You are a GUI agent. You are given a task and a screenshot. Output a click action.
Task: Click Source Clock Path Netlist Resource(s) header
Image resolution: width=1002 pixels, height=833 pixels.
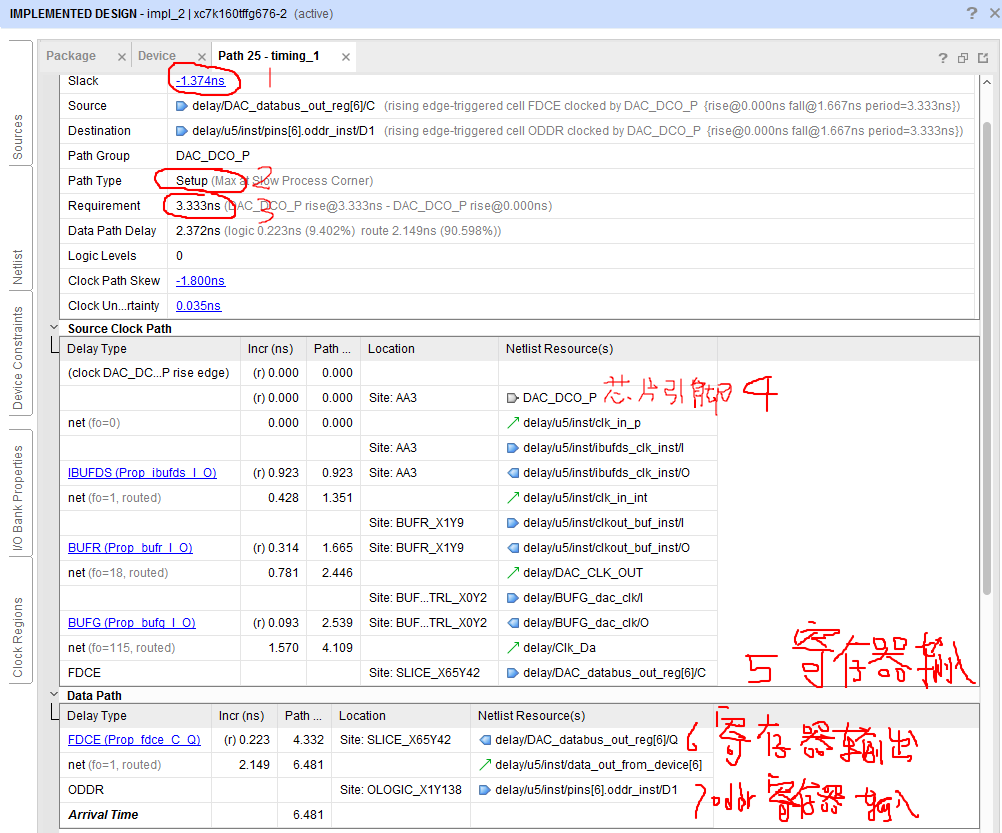(608, 349)
